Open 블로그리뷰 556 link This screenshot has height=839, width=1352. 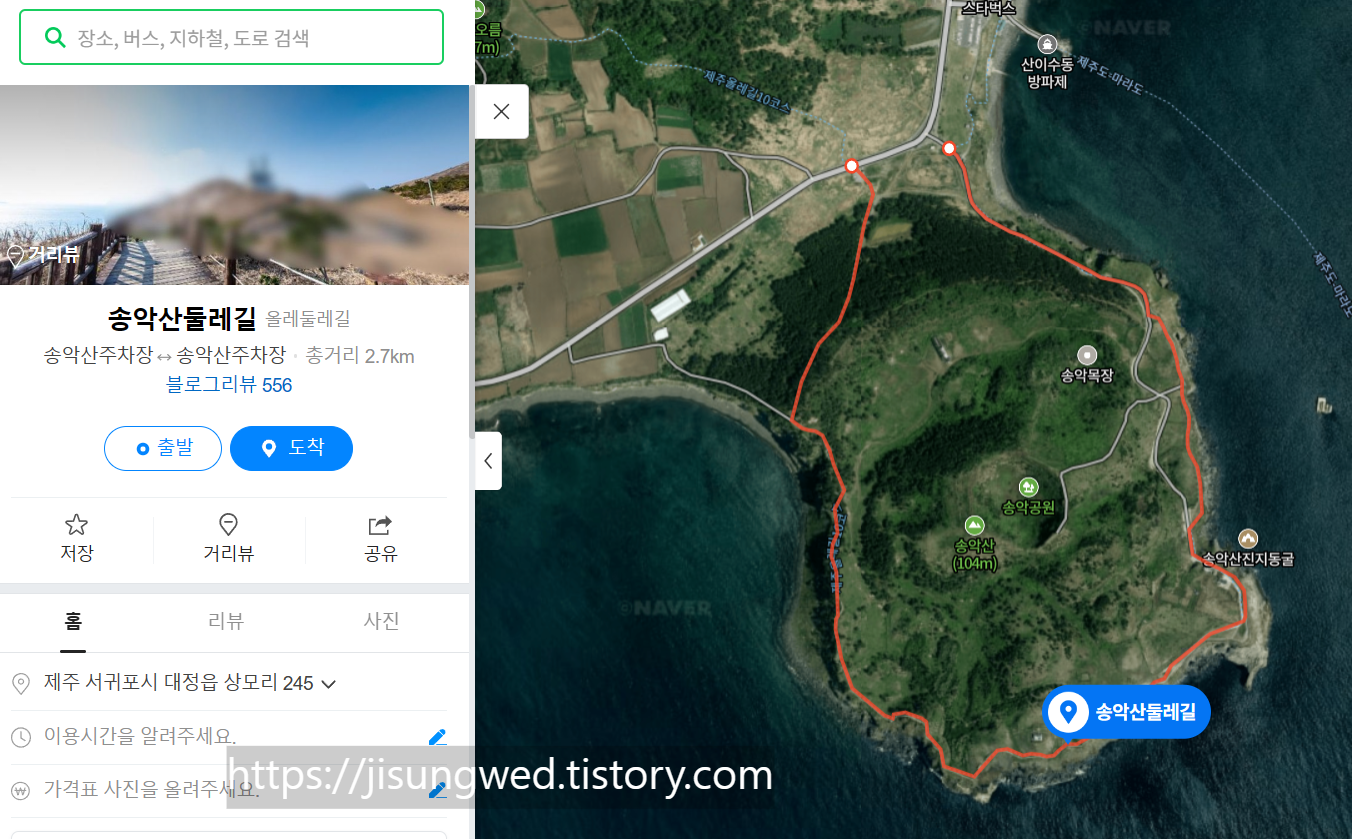[229, 385]
